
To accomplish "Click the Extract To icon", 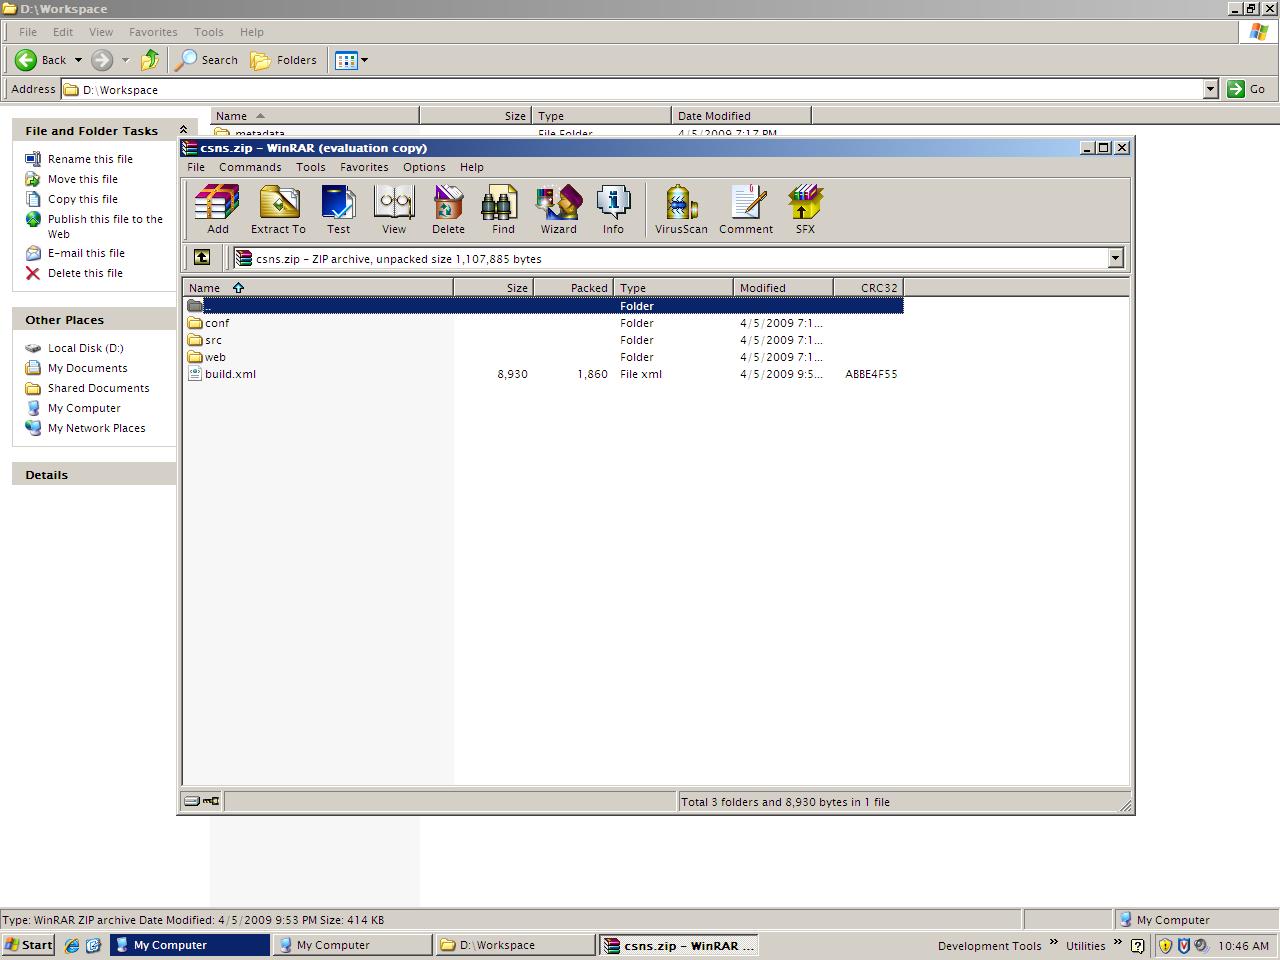I will (278, 210).
